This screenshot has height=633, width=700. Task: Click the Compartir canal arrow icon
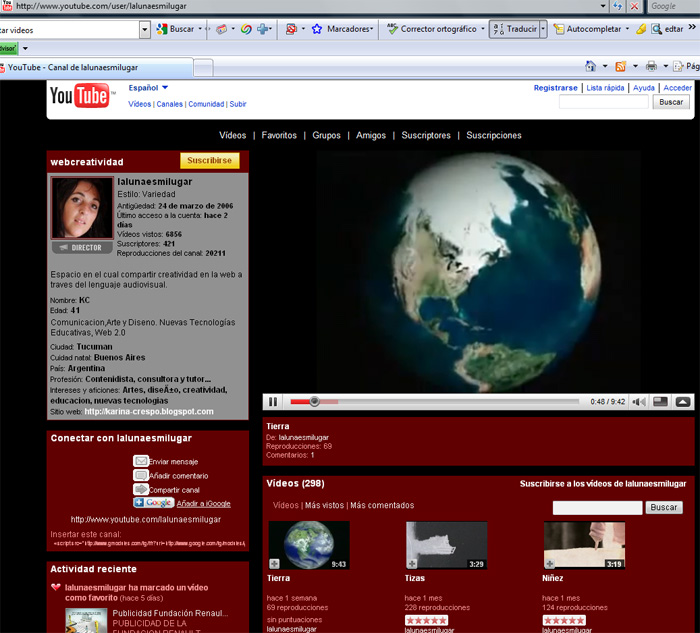coord(141,489)
